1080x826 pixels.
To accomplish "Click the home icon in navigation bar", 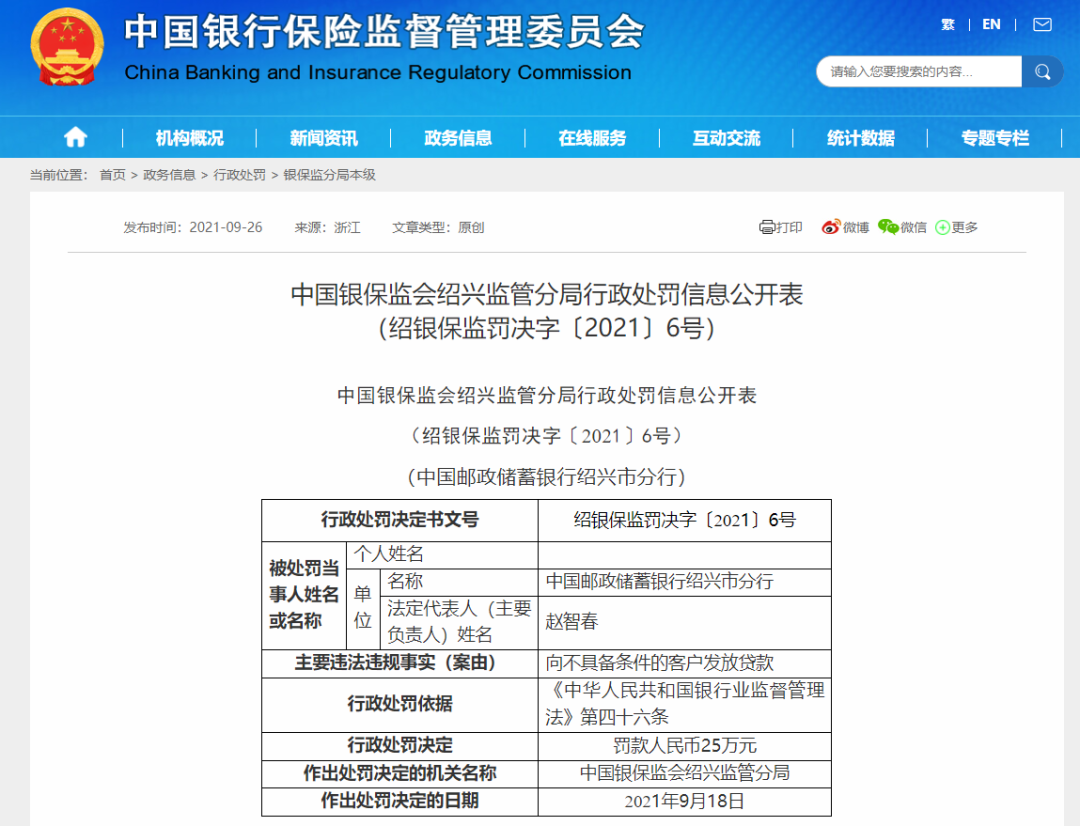I will point(76,138).
